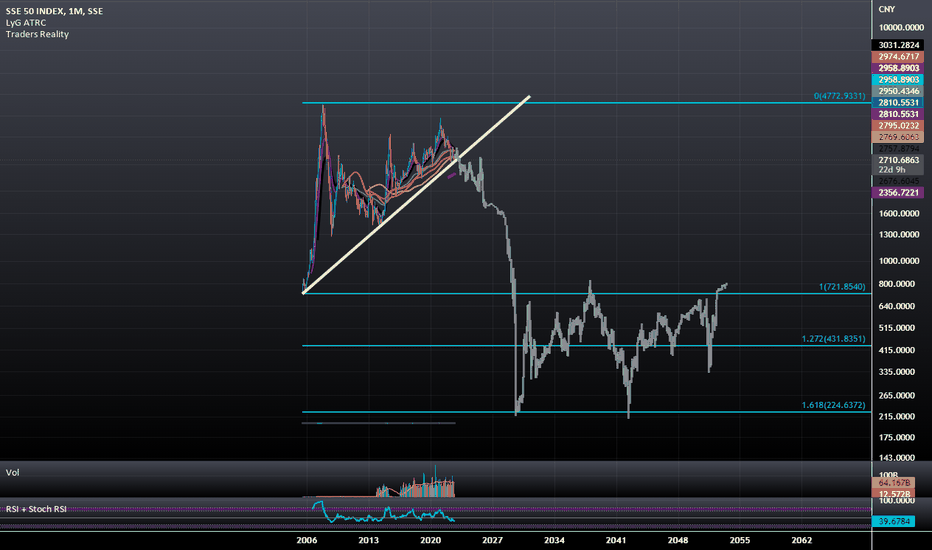Viewport: 932px width, 550px height.
Task: Click the 2795.0232 price tag
Action: [898, 125]
